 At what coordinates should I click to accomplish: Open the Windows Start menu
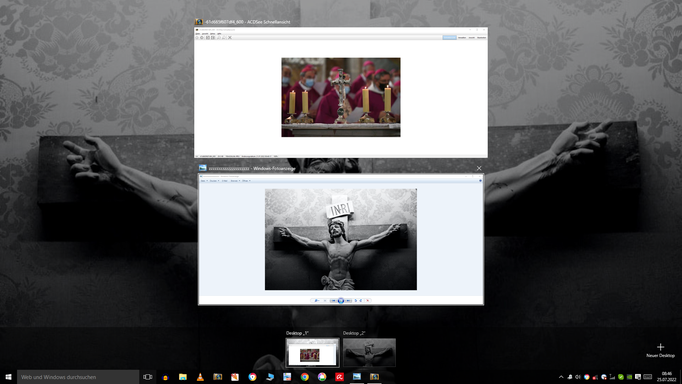point(8,377)
